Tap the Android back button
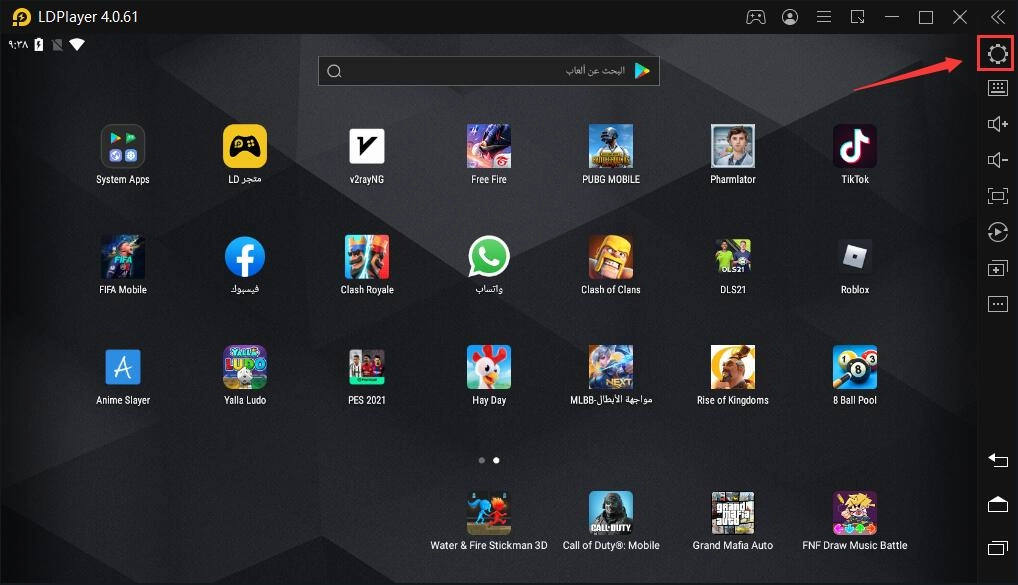The width and height of the screenshot is (1018, 585). (x=998, y=460)
